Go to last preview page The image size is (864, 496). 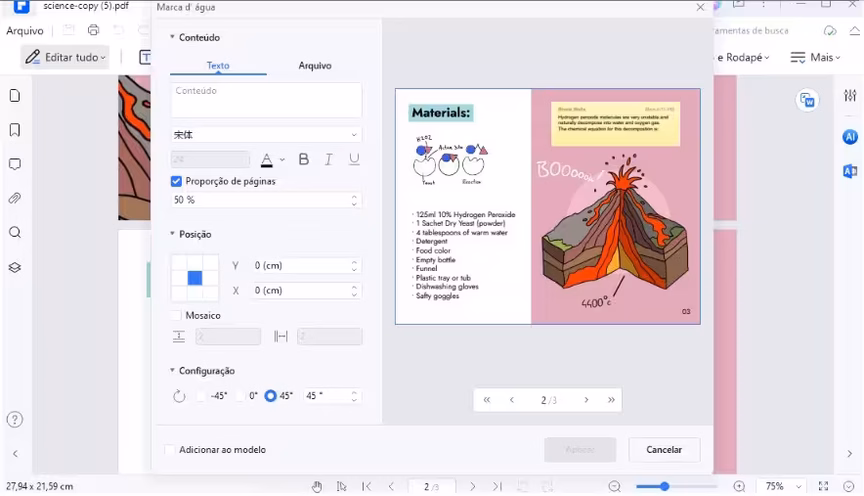pos(610,400)
